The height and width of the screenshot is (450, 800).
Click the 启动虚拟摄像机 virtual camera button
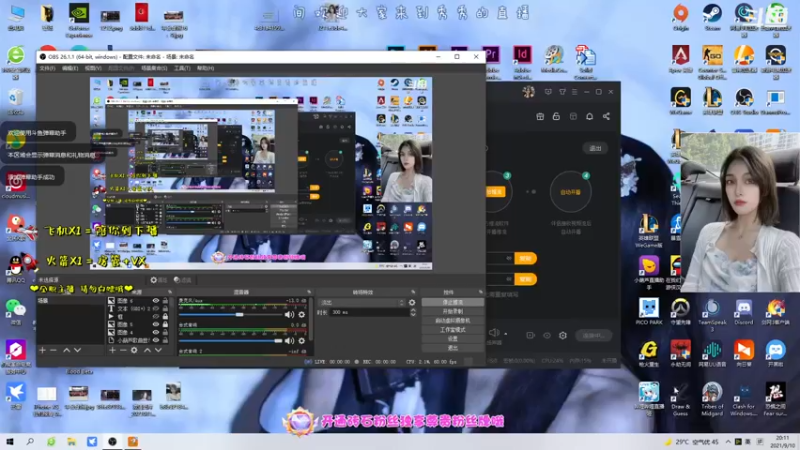click(x=453, y=321)
